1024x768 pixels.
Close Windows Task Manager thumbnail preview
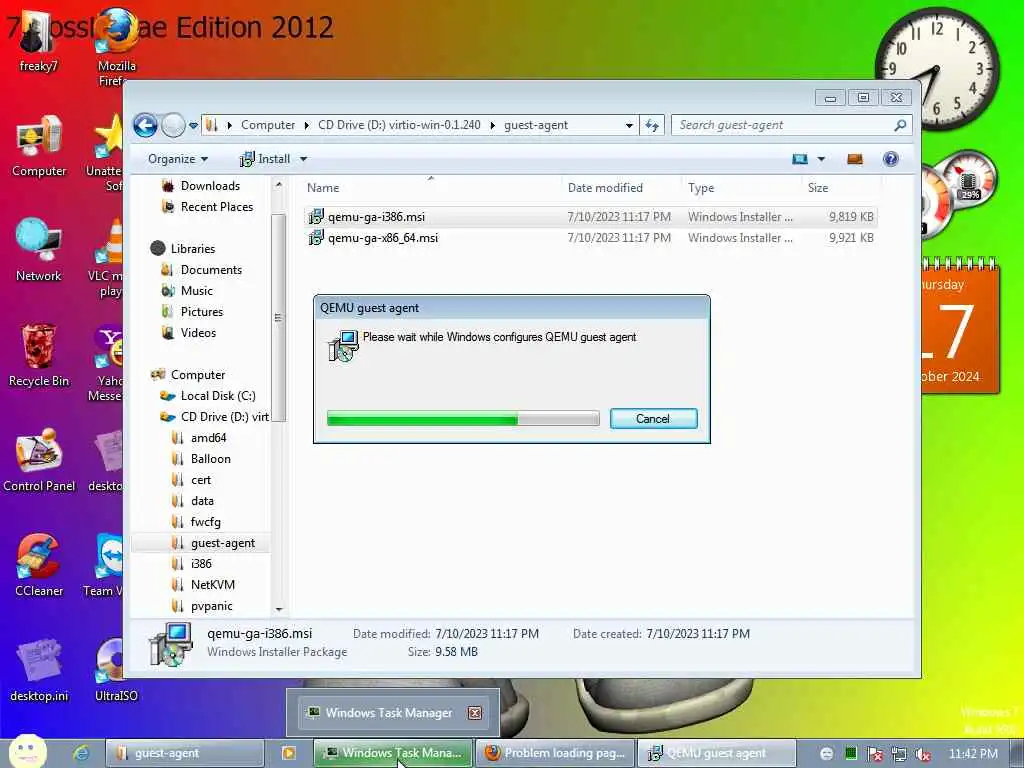(475, 713)
